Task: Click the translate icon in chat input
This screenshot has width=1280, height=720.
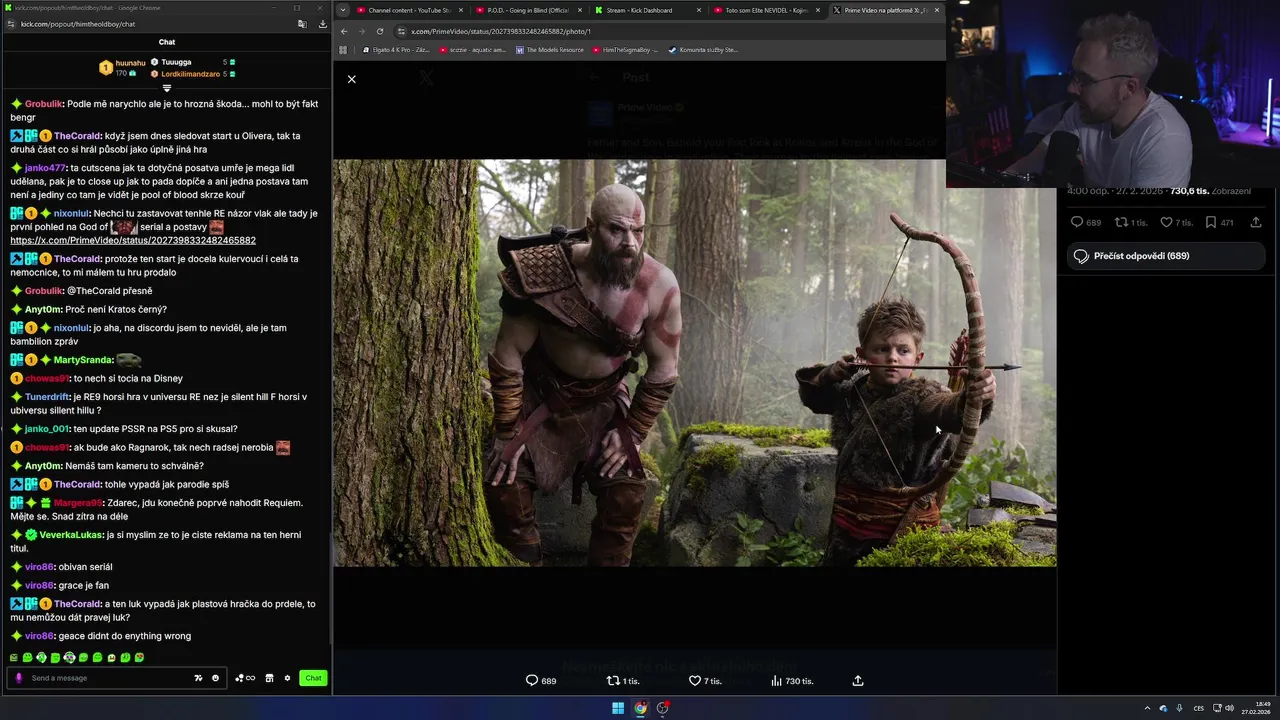Action: pos(198,678)
